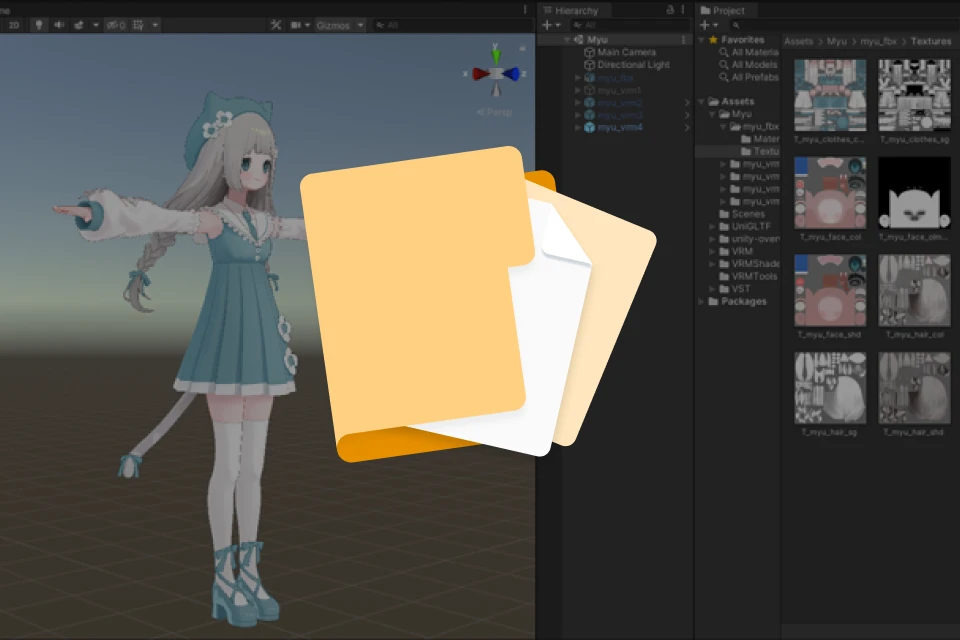This screenshot has height=640, width=960.
Task: Toggle hidden objects visibility counter
Action: [x=116, y=25]
